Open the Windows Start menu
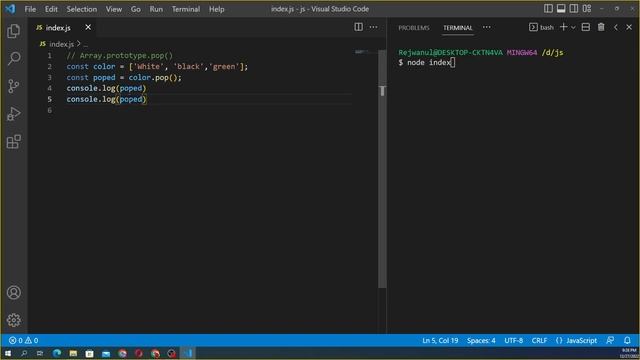 pos(8,353)
